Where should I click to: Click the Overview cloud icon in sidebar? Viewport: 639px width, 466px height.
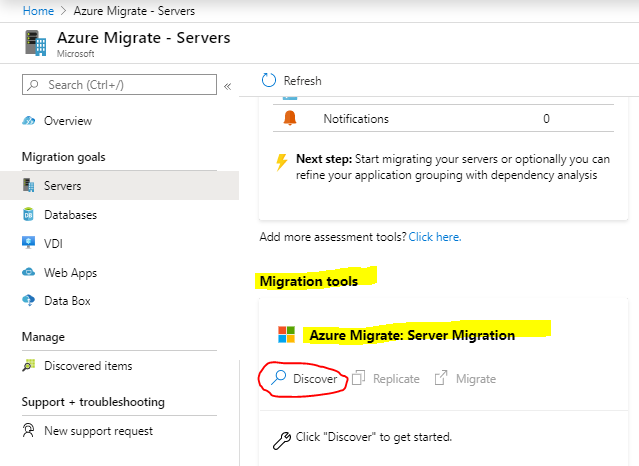[29, 121]
